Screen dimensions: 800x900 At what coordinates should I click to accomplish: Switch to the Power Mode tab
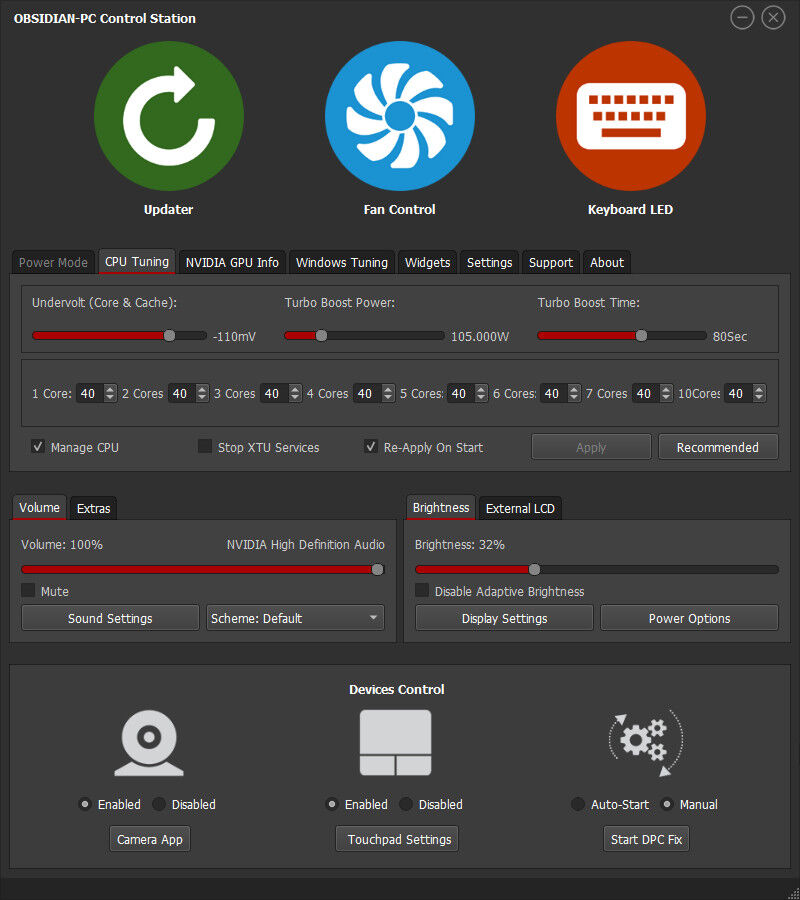(x=53, y=262)
